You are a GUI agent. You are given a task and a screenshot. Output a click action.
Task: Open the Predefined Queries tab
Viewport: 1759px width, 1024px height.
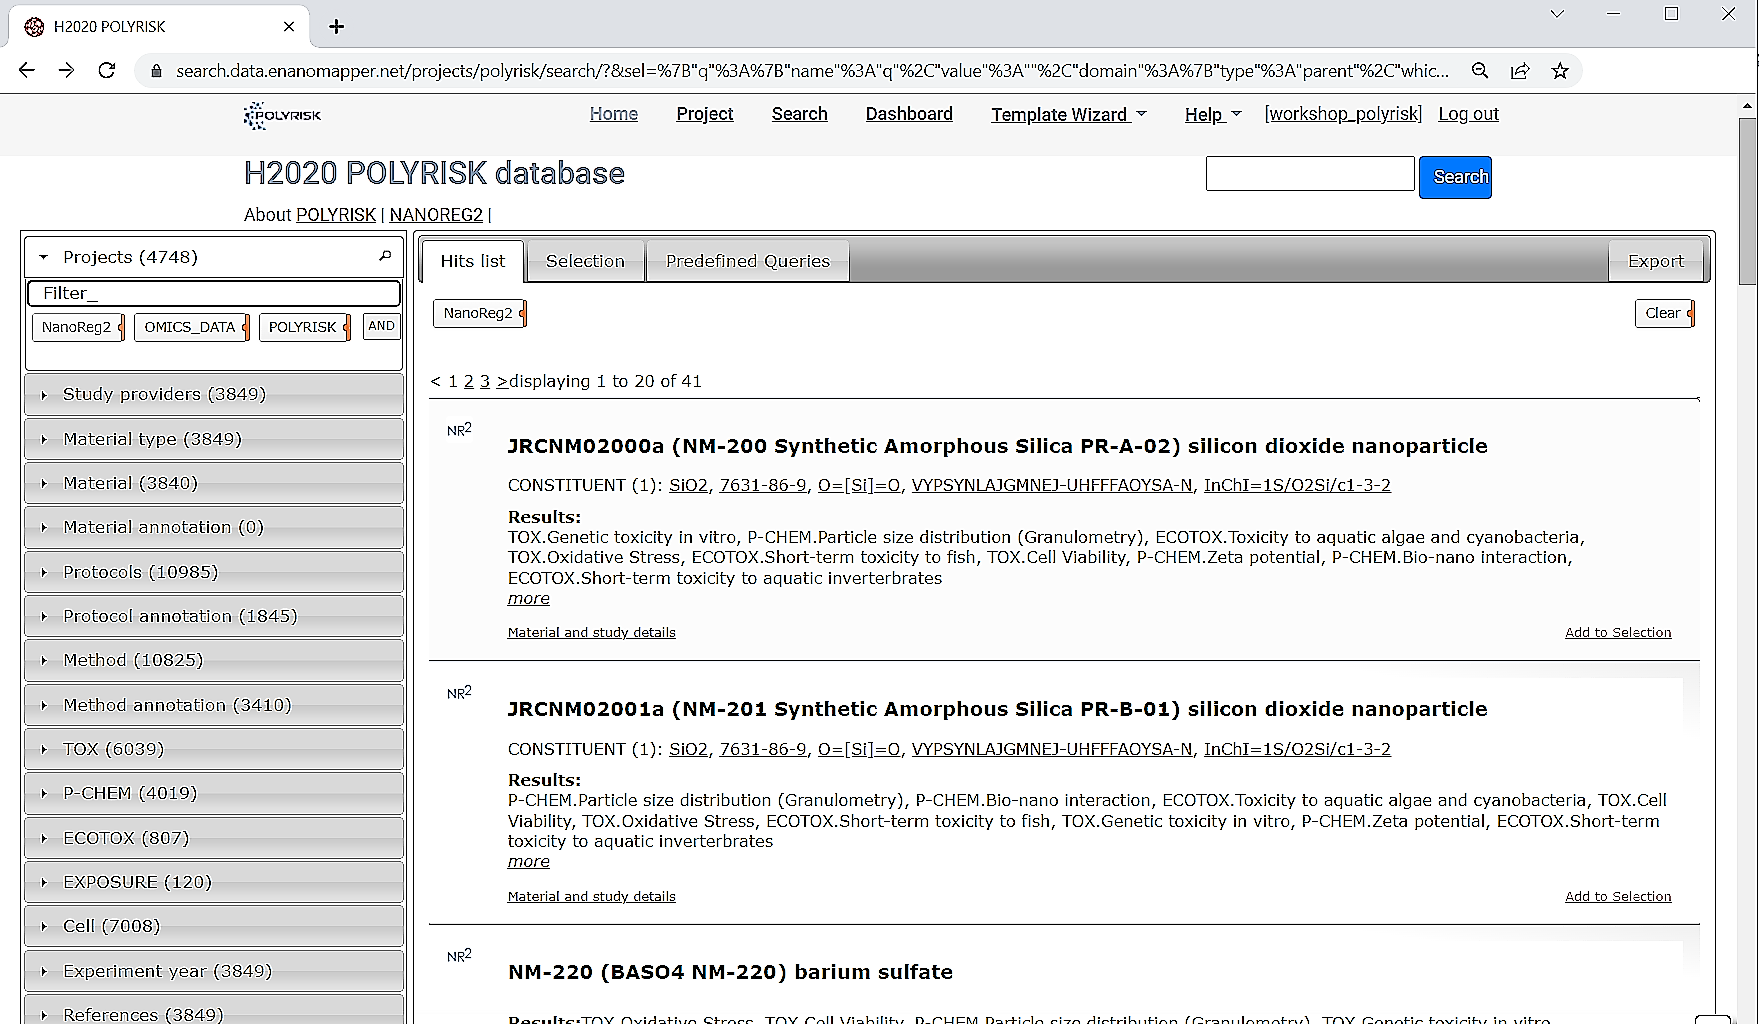pos(747,261)
